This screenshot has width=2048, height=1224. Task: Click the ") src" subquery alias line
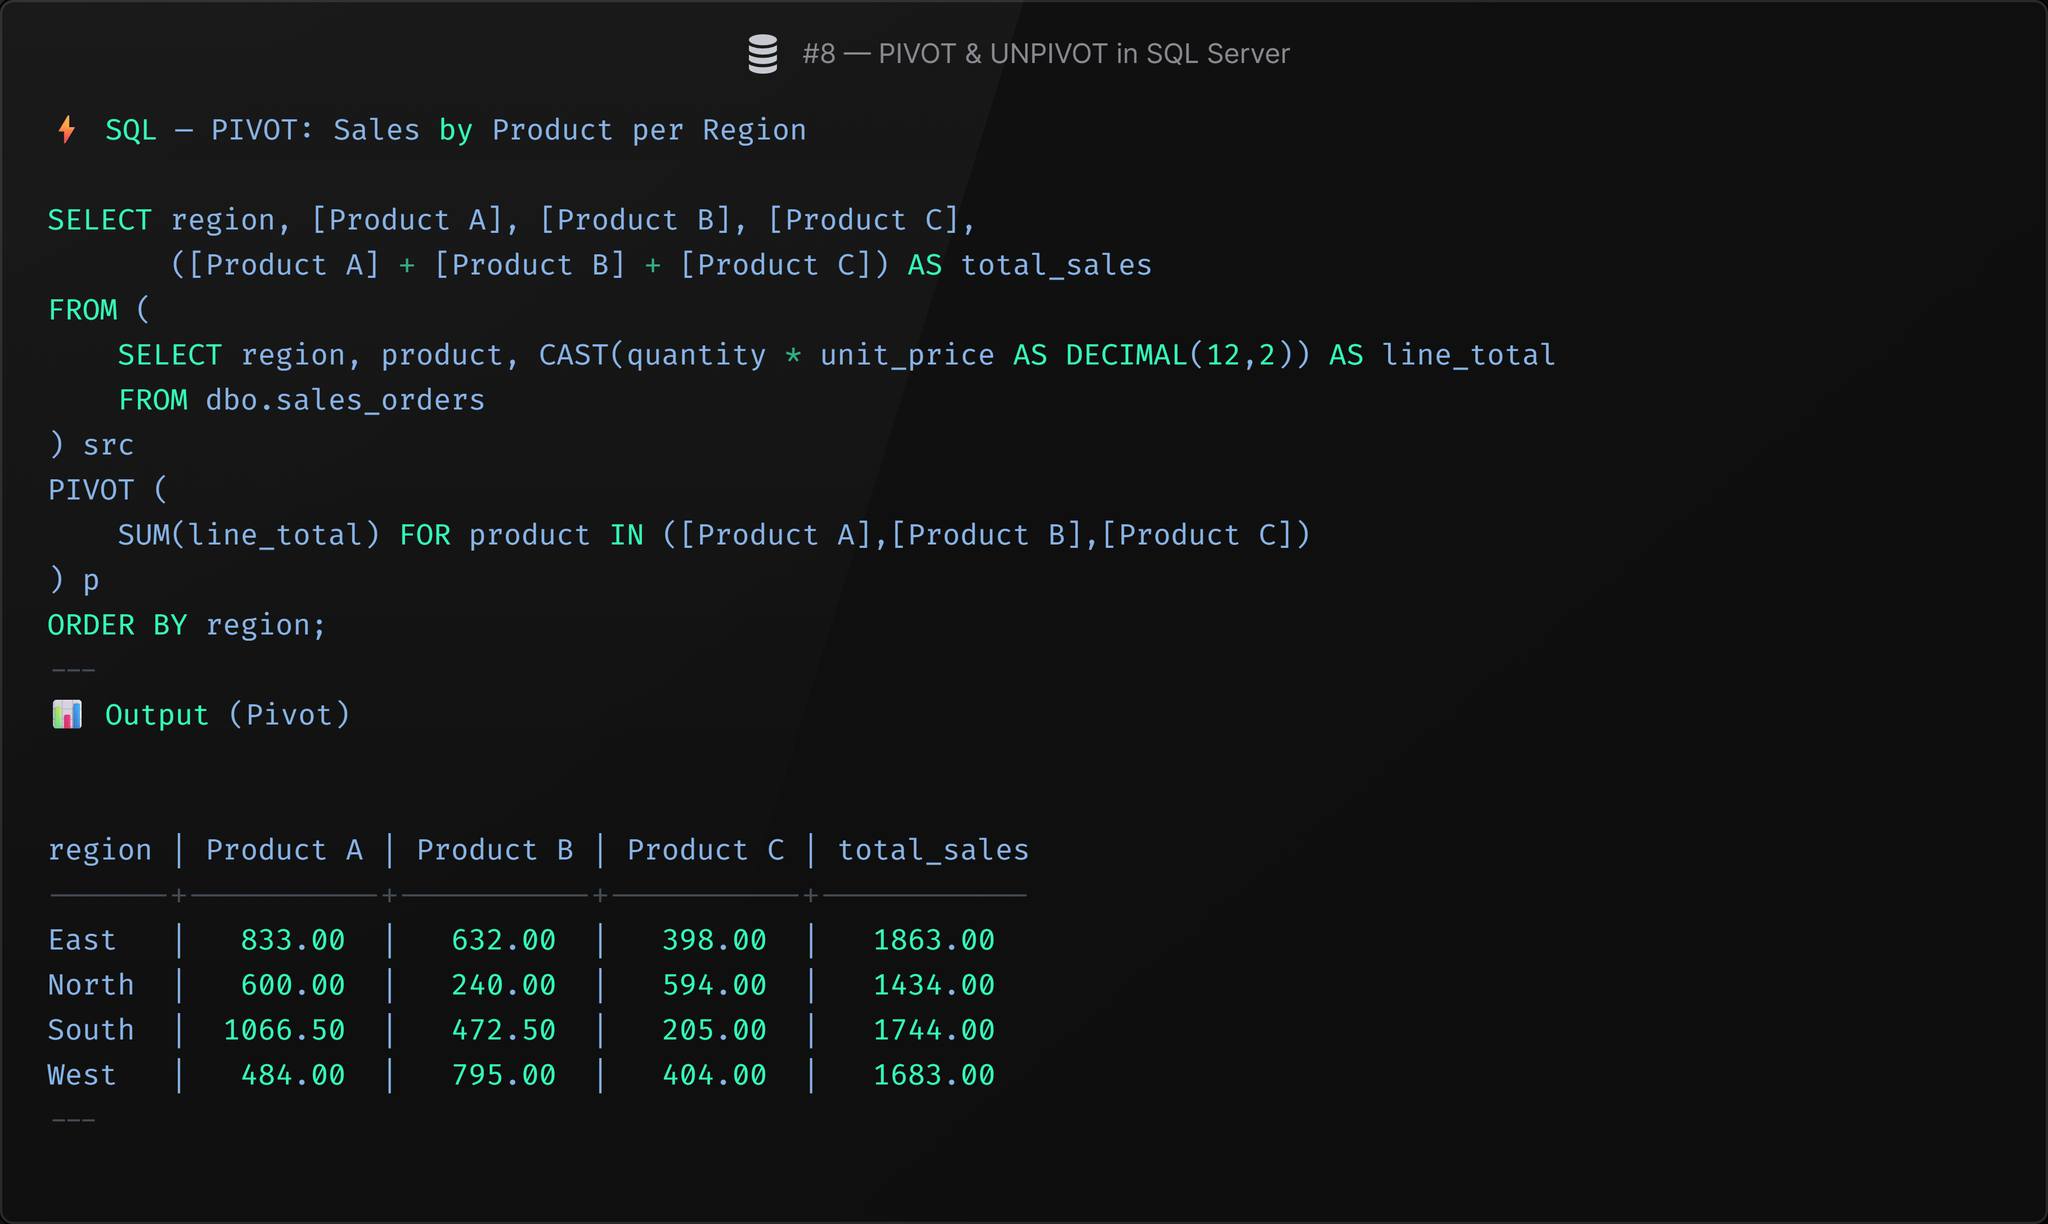(91, 445)
